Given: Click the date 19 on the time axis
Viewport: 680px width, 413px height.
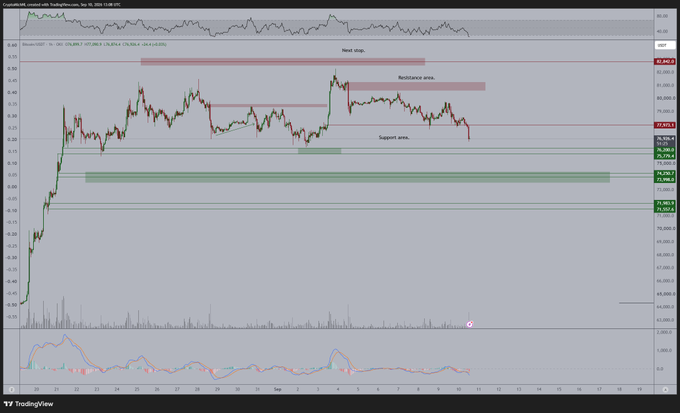Looking at the screenshot, I should [x=640, y=390].
